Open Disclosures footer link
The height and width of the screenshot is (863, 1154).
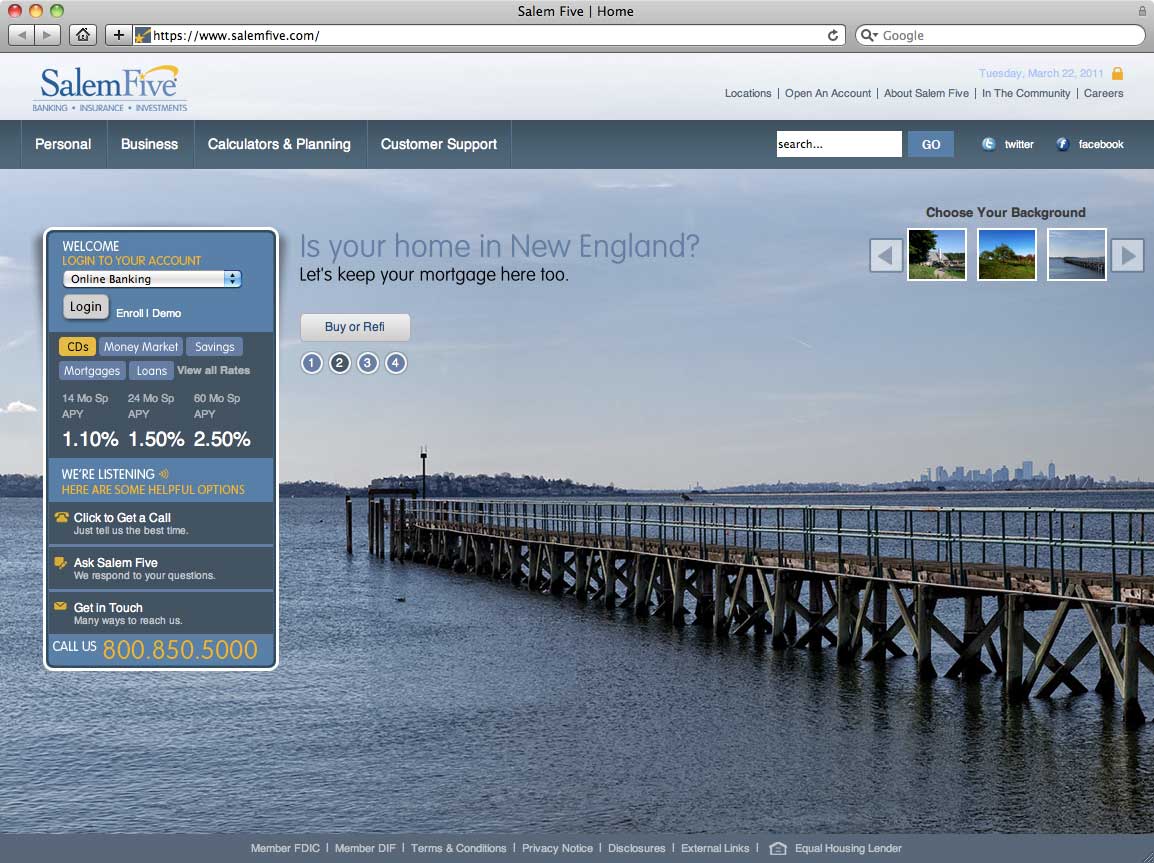pyautogui.click(x=637, y=848)
